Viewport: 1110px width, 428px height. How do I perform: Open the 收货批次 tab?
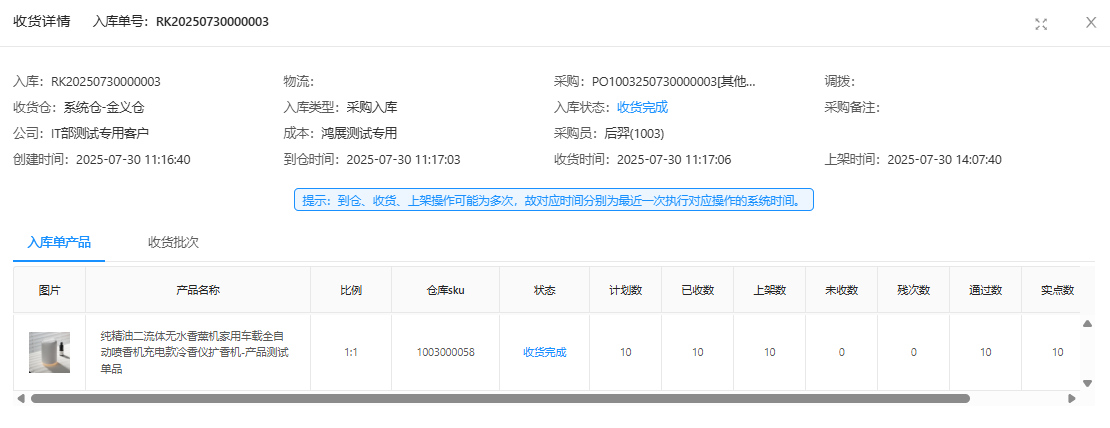[x=174, y=242]
